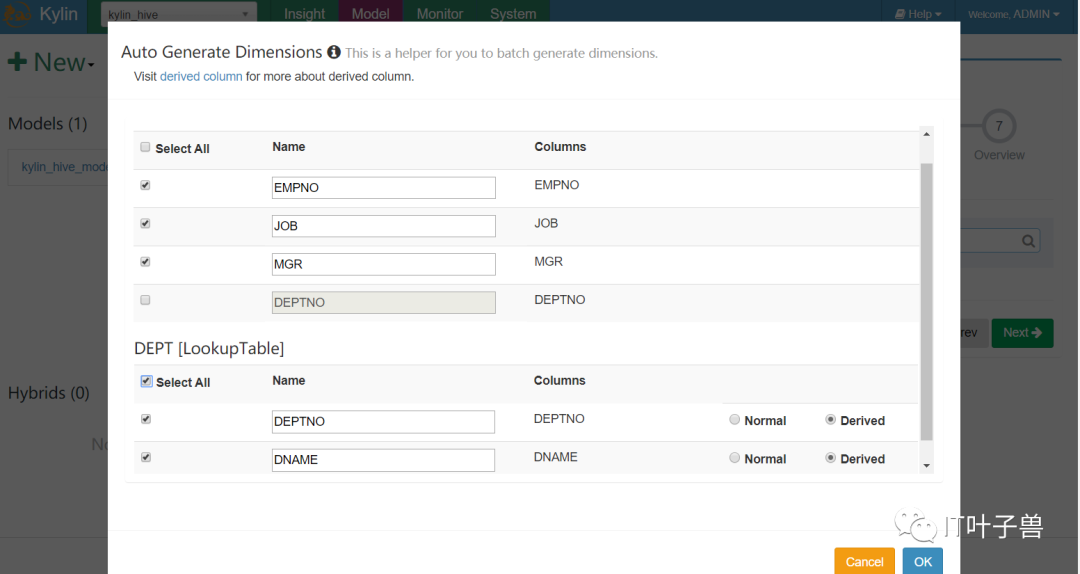Confirm dimensions with OK button
Image resolution: width=1080 pixels, height=574 pixels.
click(x=922, y=562)
